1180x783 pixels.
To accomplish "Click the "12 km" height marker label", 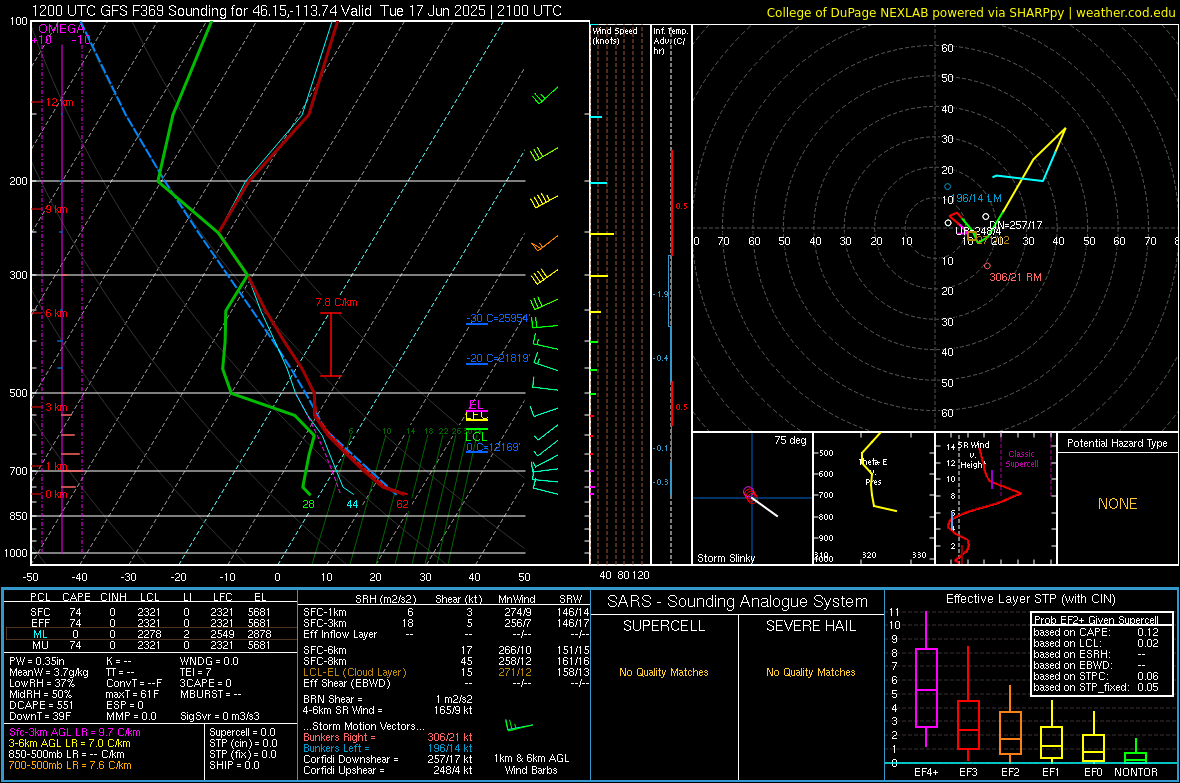I will 59,102.
